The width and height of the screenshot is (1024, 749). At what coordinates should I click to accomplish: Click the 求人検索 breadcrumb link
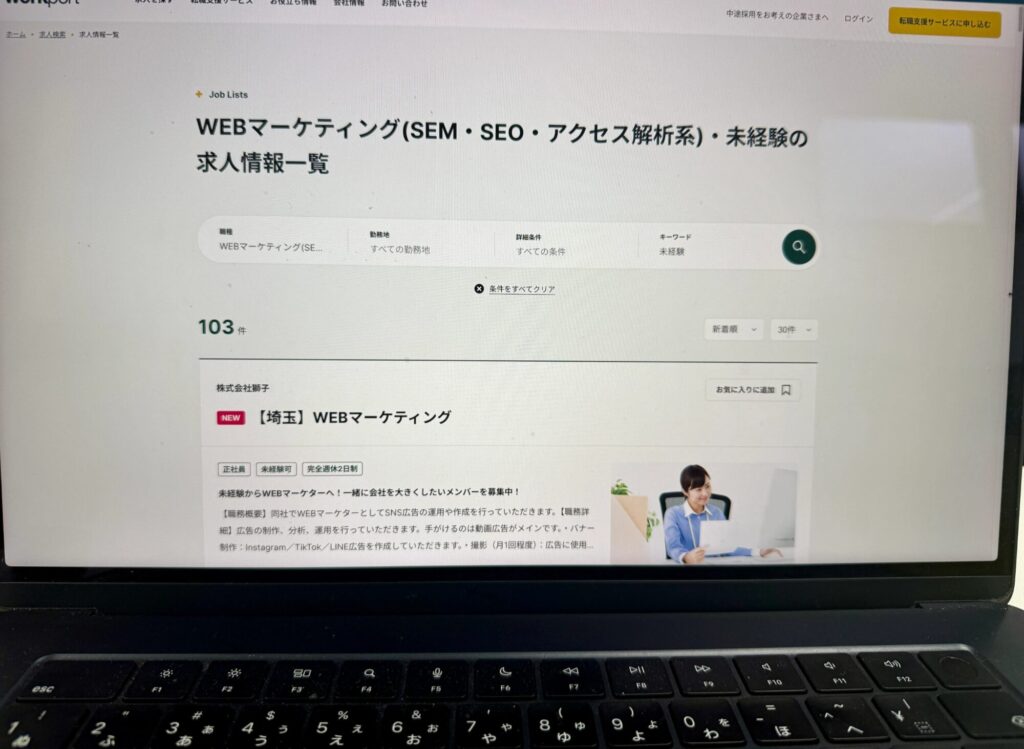52,35
